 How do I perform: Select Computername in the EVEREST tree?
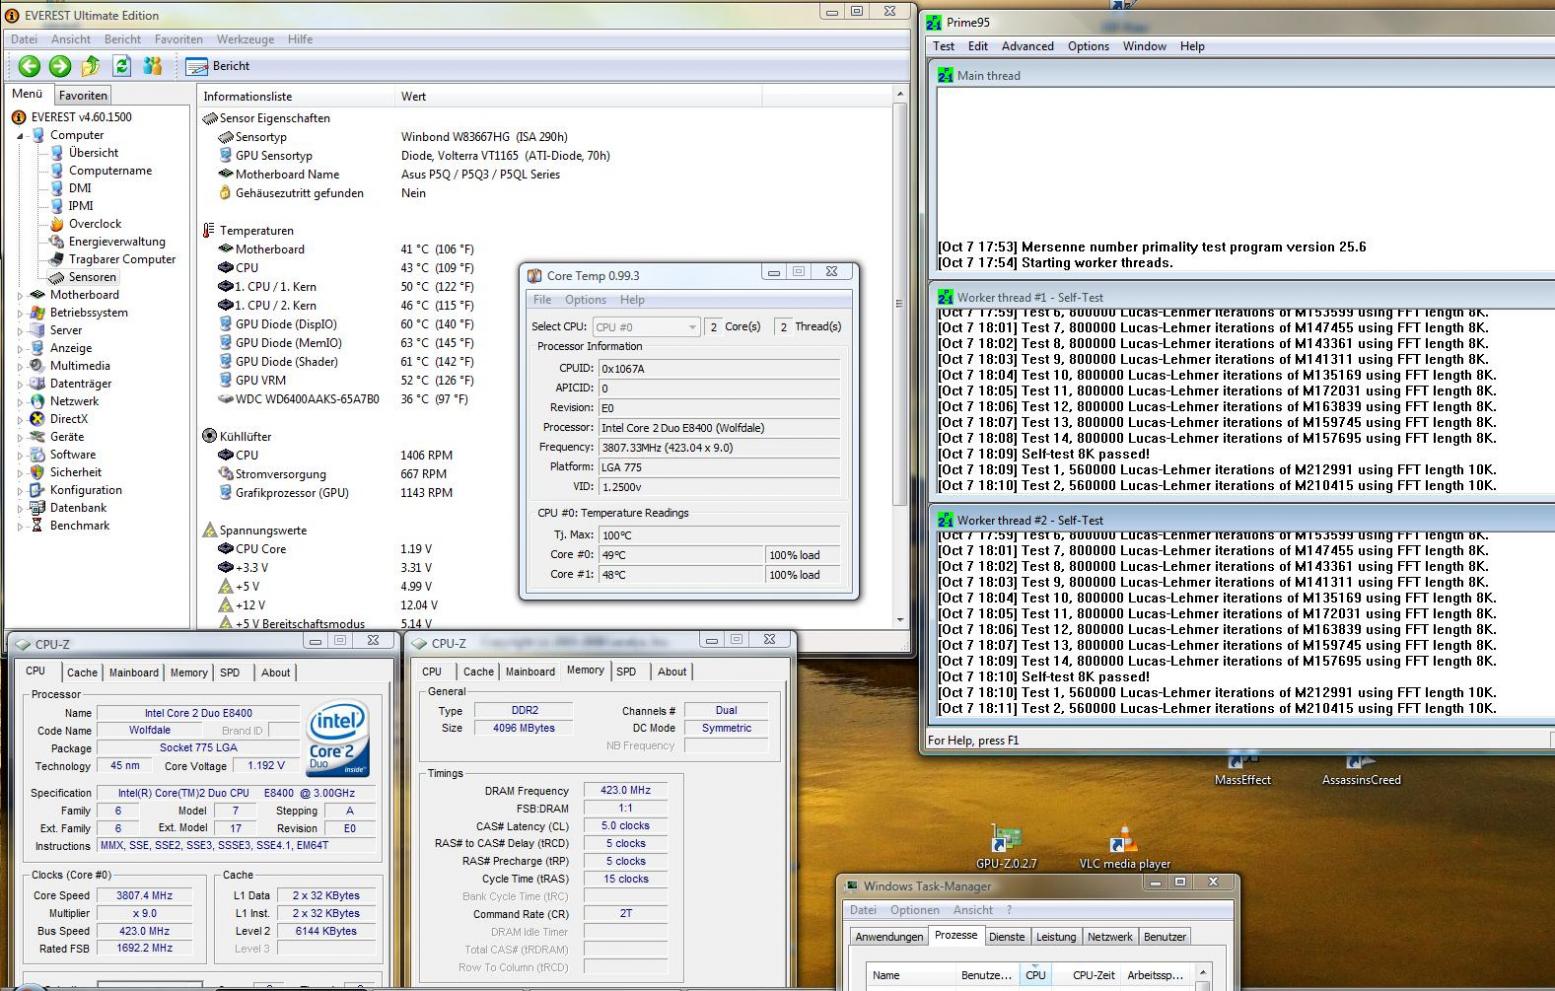(110, 171)
